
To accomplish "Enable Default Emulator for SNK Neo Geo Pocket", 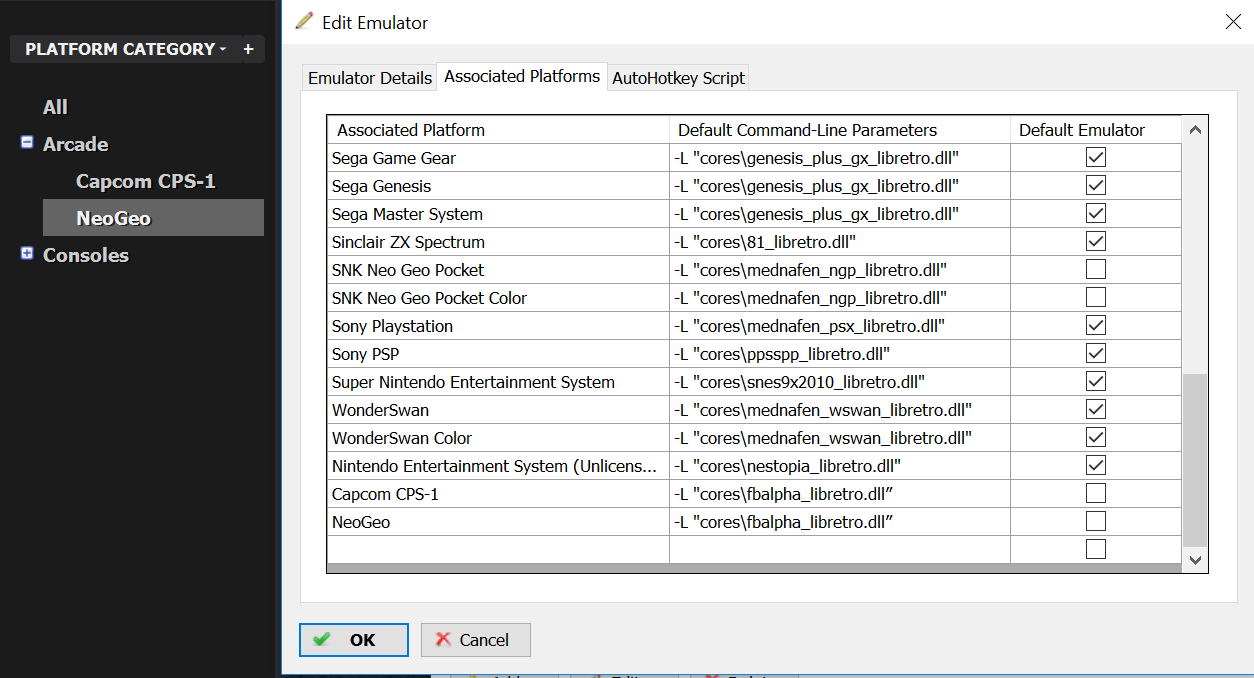I will [x=1096, y=269].
